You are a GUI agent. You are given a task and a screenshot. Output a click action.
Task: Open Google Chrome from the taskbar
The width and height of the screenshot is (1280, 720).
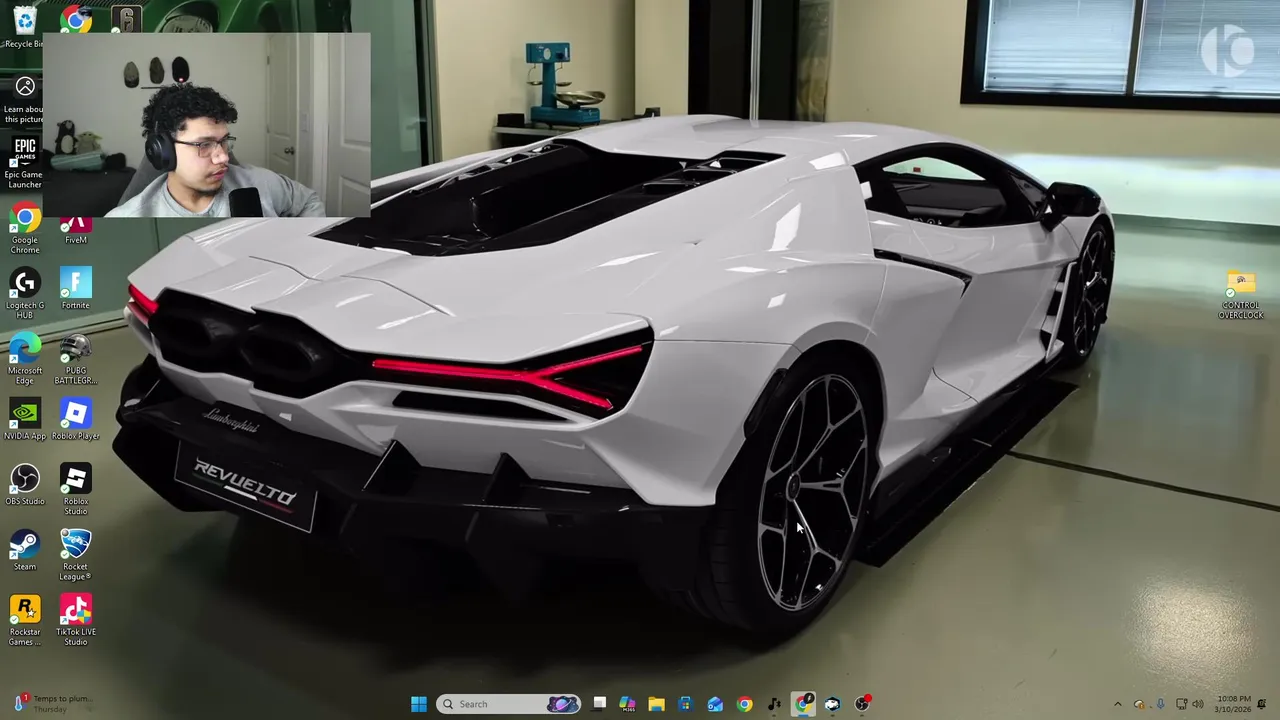click(744, 704)
